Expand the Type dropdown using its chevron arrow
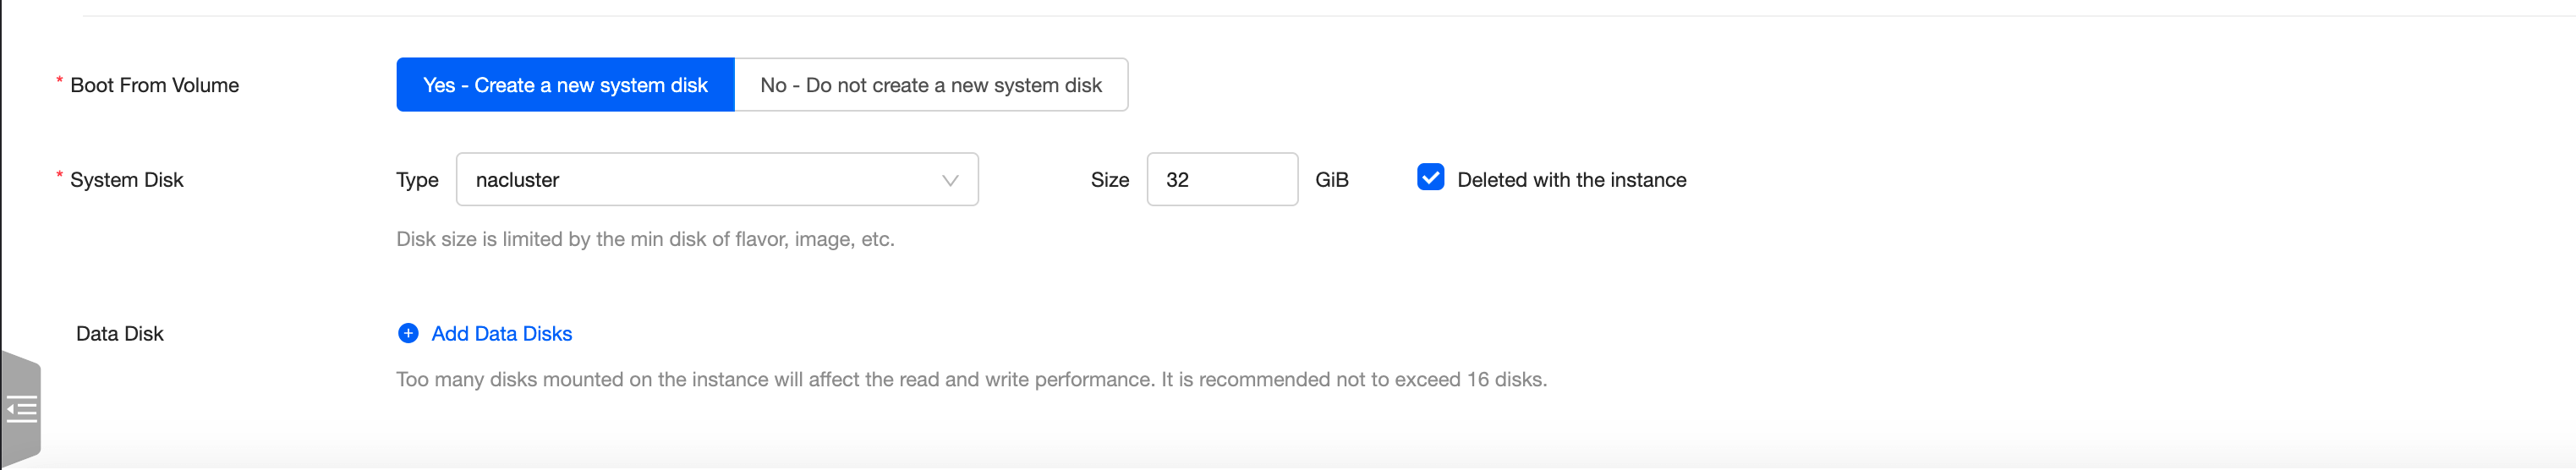Screen dimensions: 2576x470 click(949, 180)
